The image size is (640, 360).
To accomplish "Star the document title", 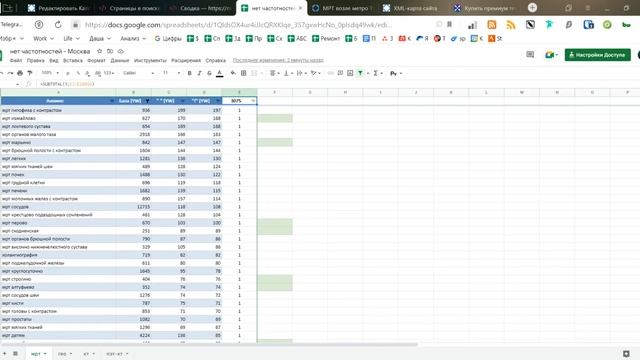I will coord(99,51).
